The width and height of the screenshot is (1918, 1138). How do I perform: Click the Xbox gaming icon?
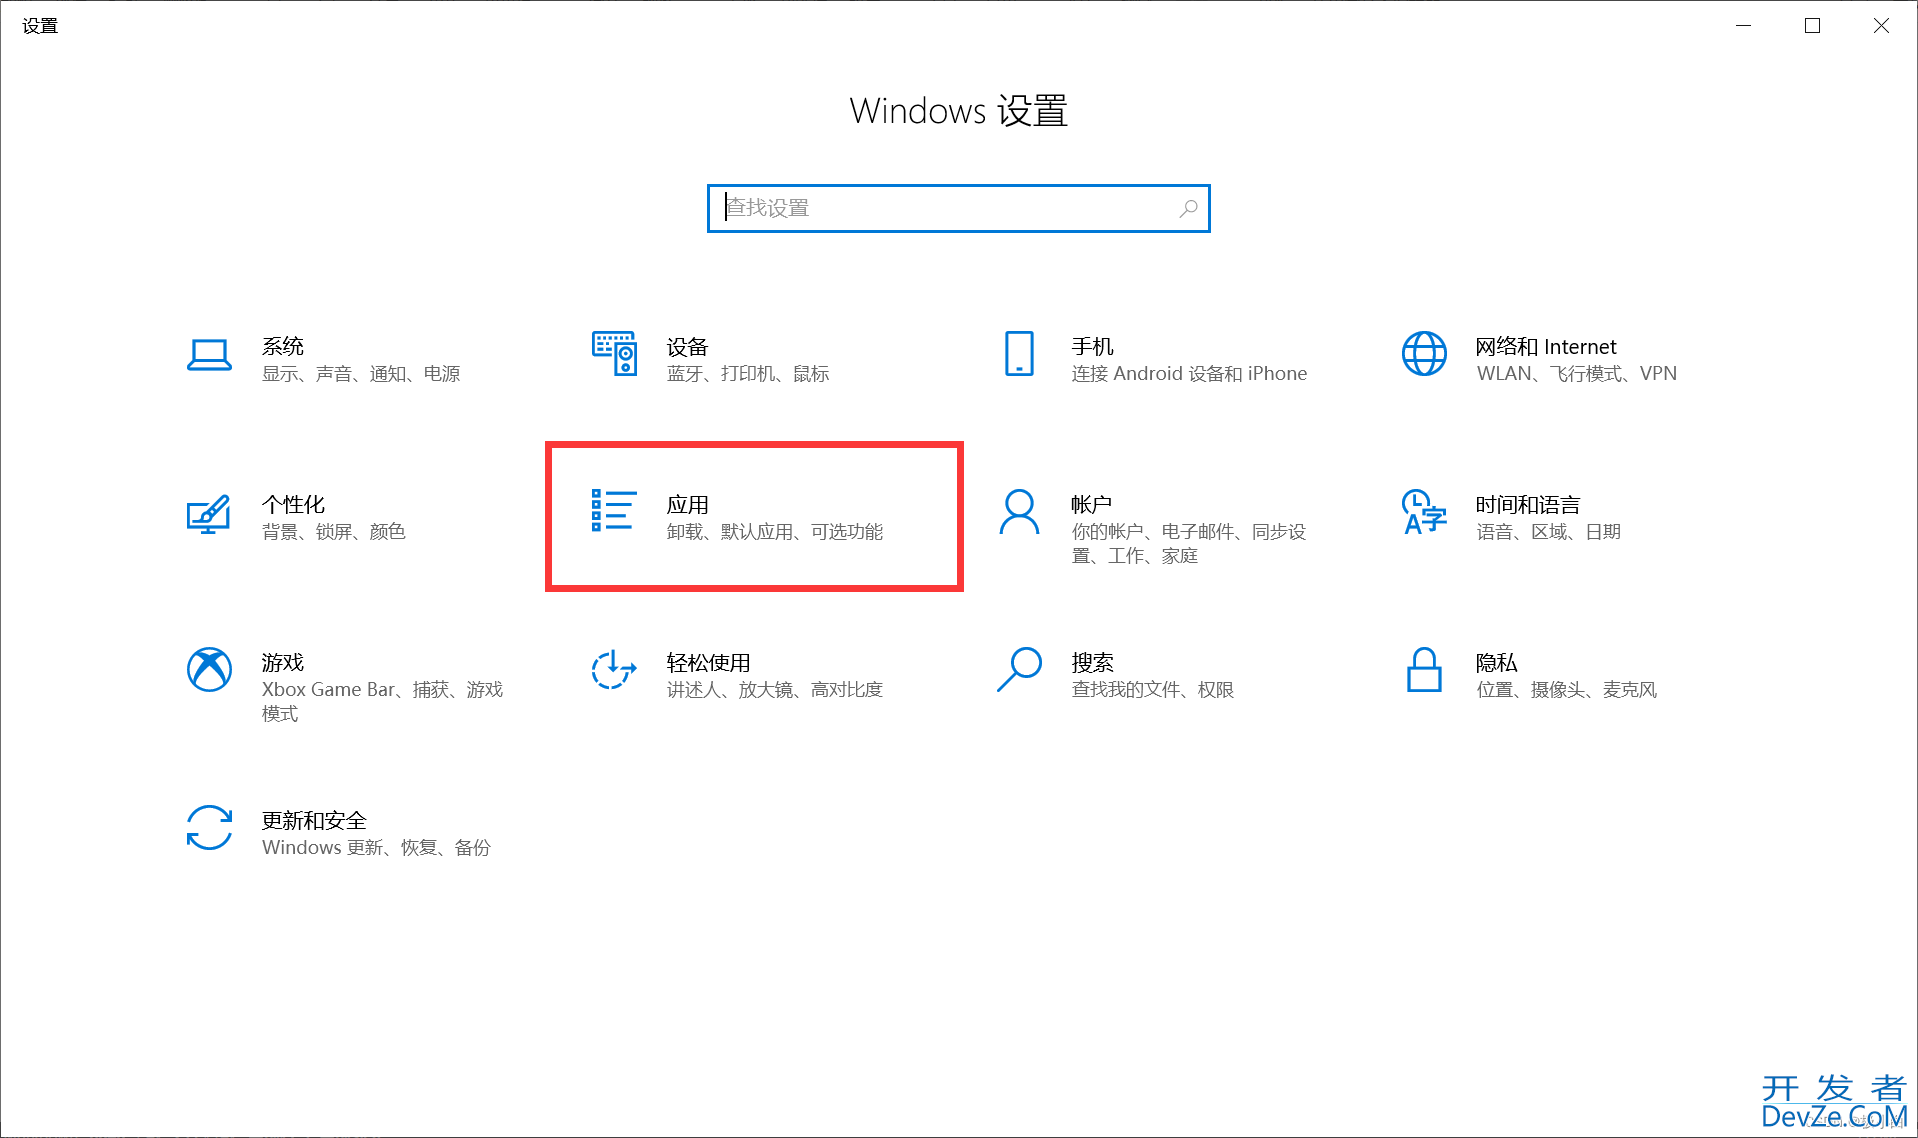point(209,670)
